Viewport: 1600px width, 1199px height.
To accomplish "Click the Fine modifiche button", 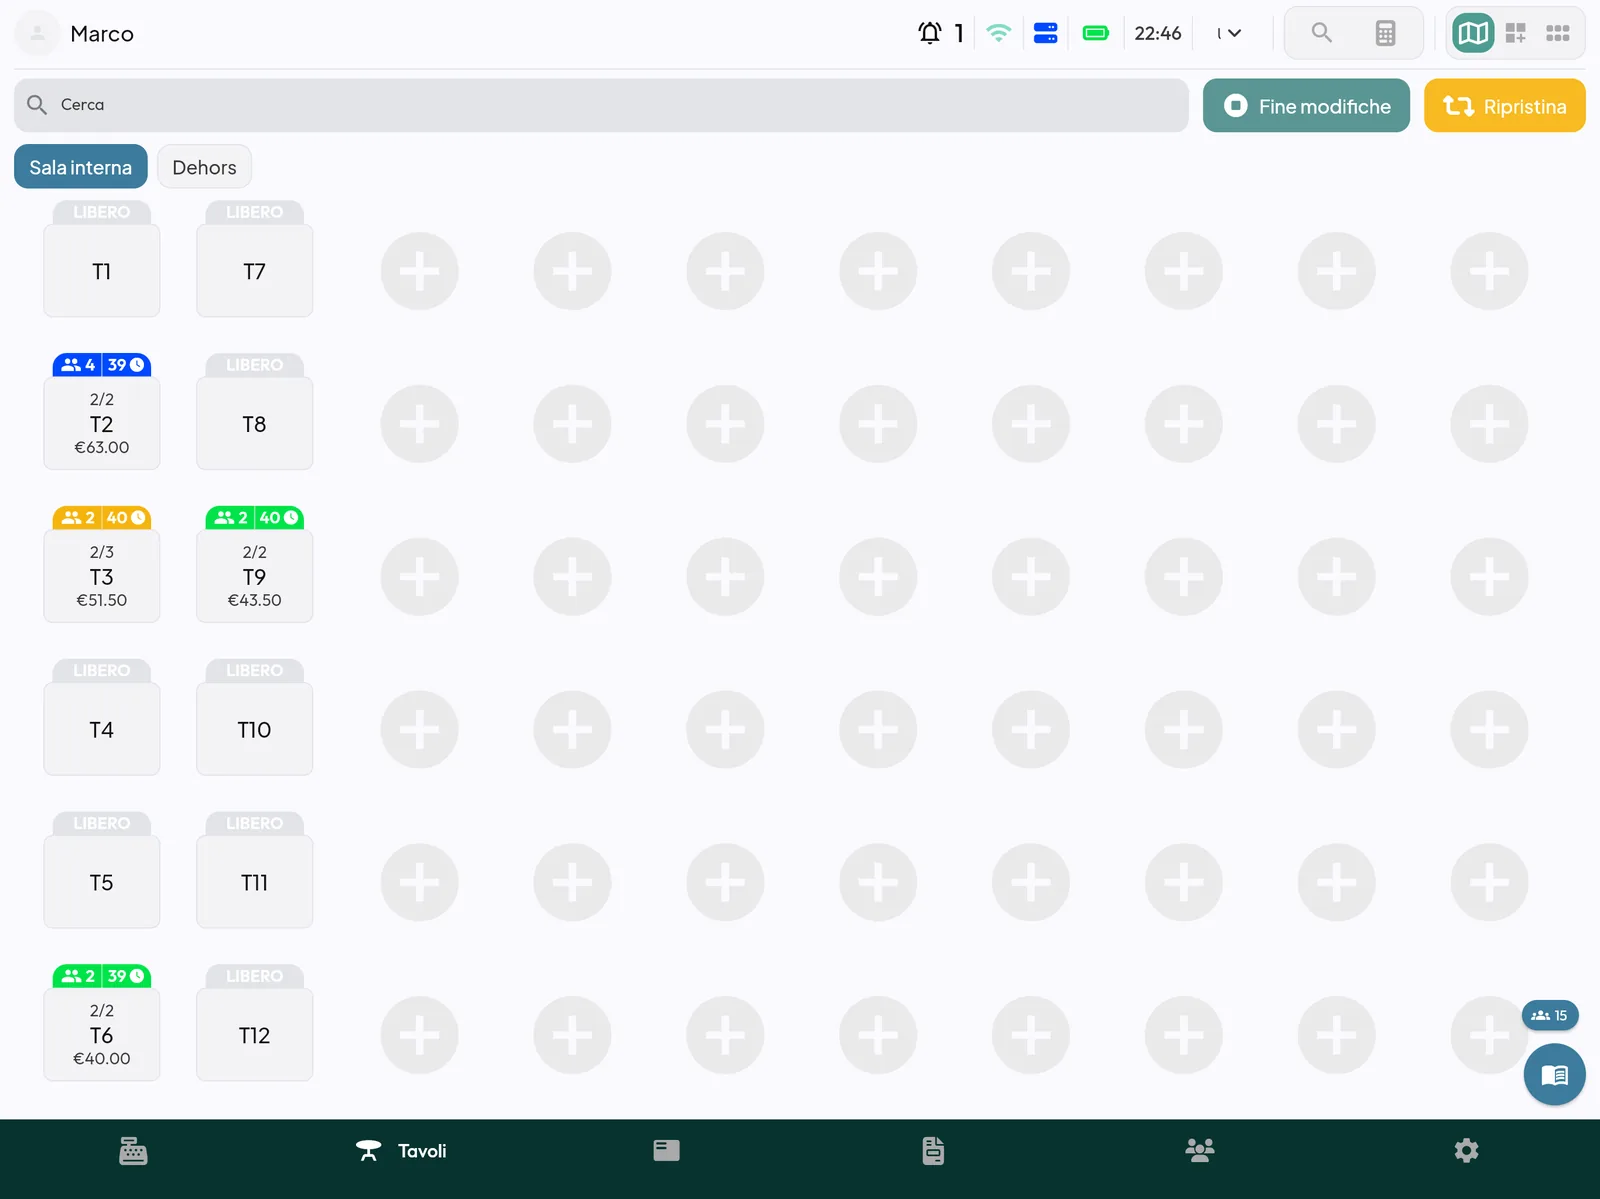I will [1306, 106].
